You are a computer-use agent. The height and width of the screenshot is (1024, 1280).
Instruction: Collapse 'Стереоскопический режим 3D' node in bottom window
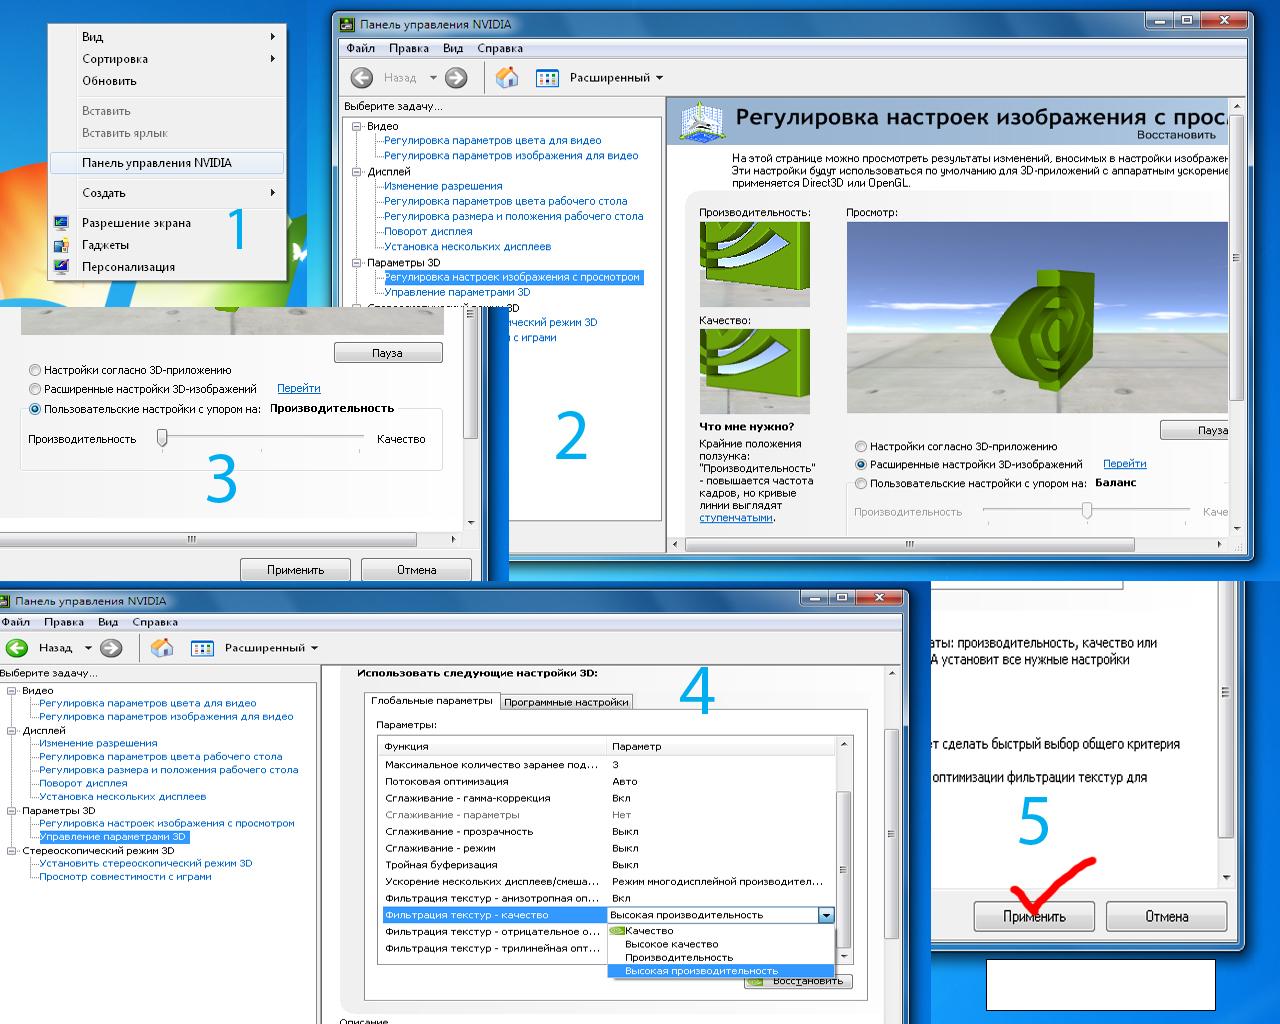(12, 851)
